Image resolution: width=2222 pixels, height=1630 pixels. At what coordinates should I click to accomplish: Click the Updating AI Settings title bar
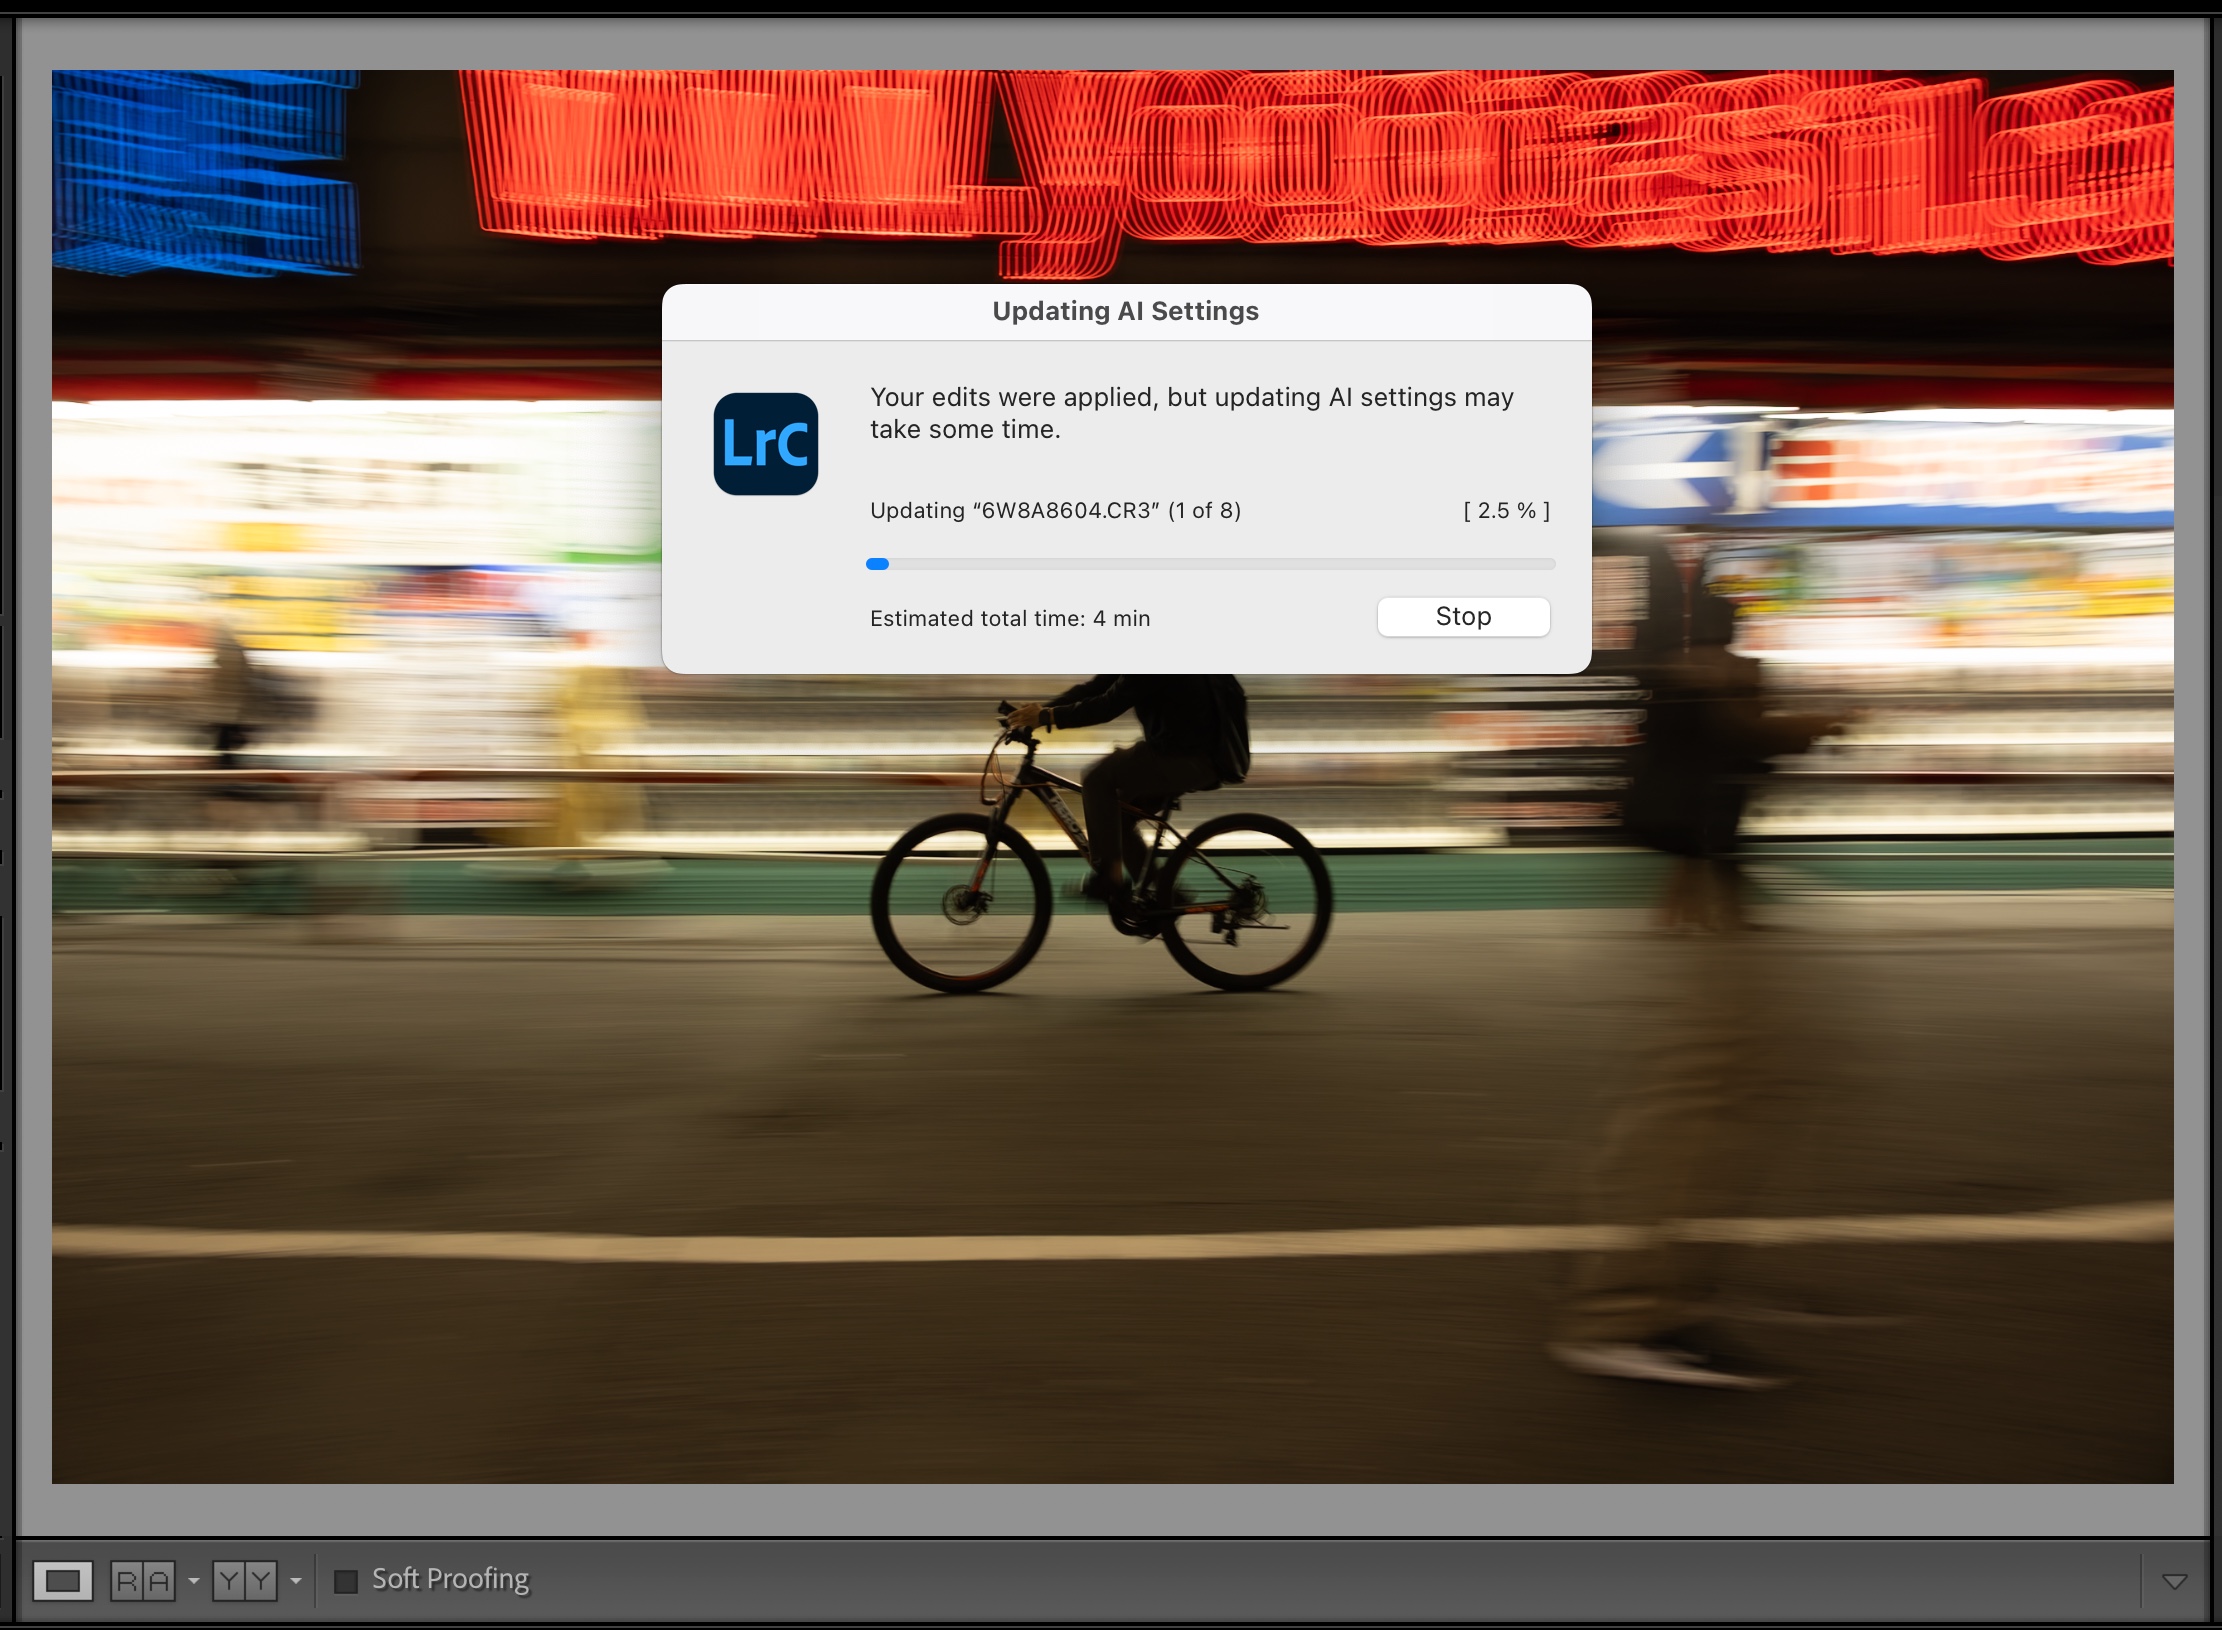coord(1125,311)
